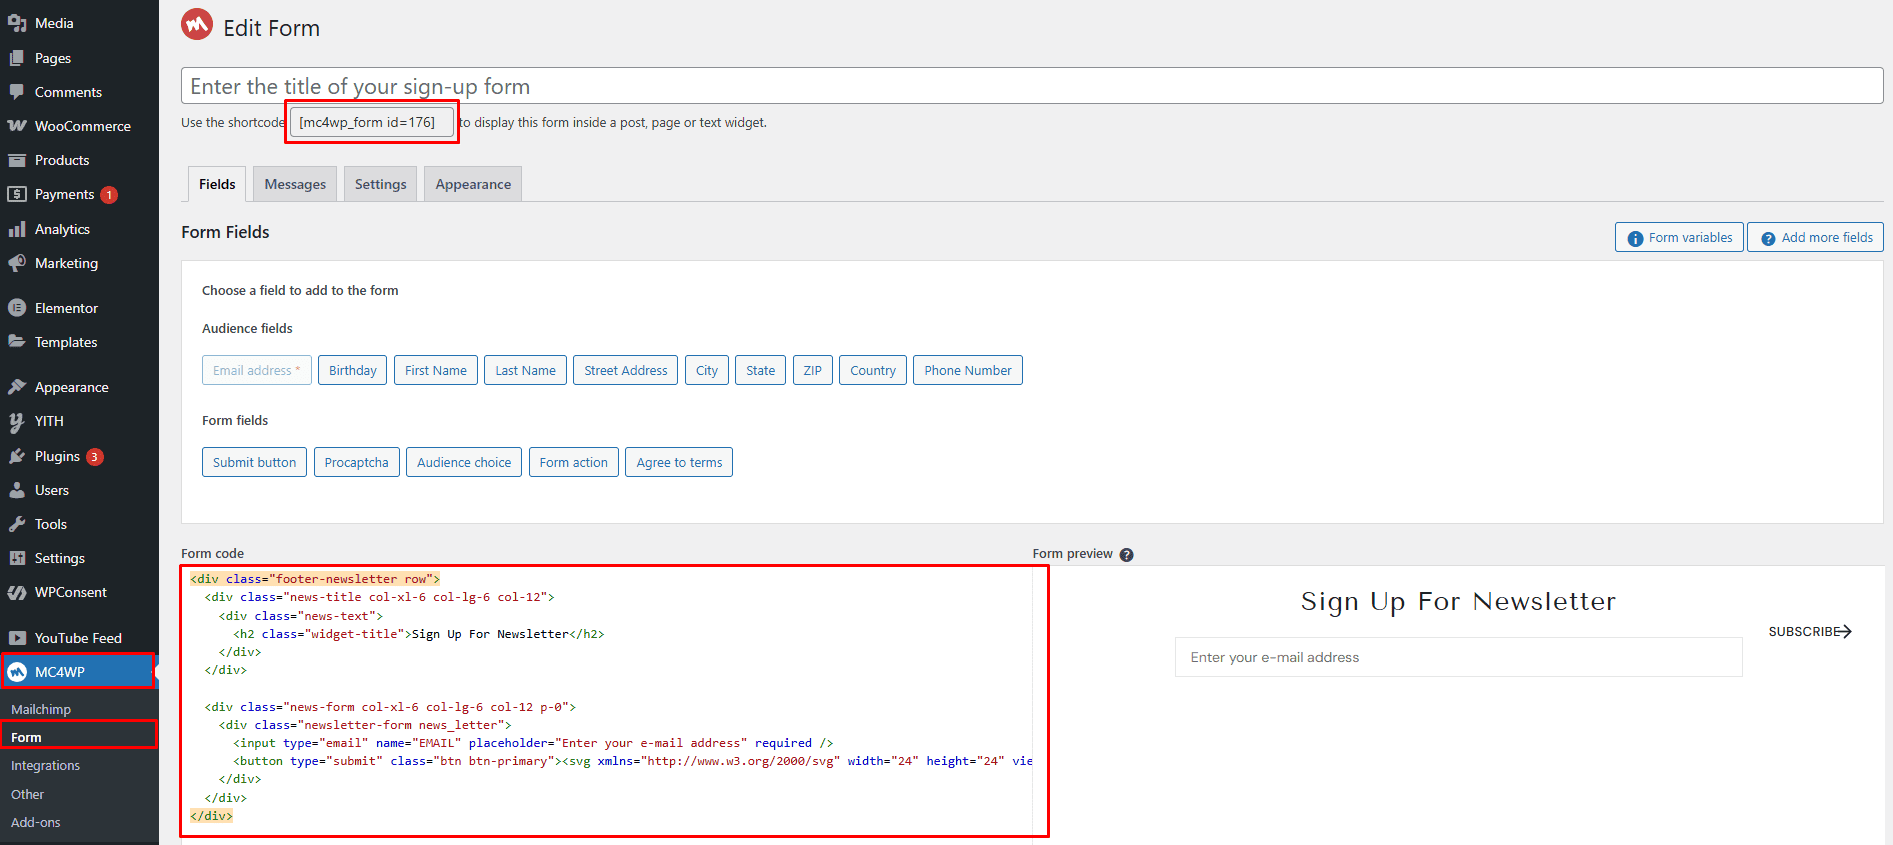Add the Agree to terms field
The image size is (1893, 845).
click(x=679, y=462)
